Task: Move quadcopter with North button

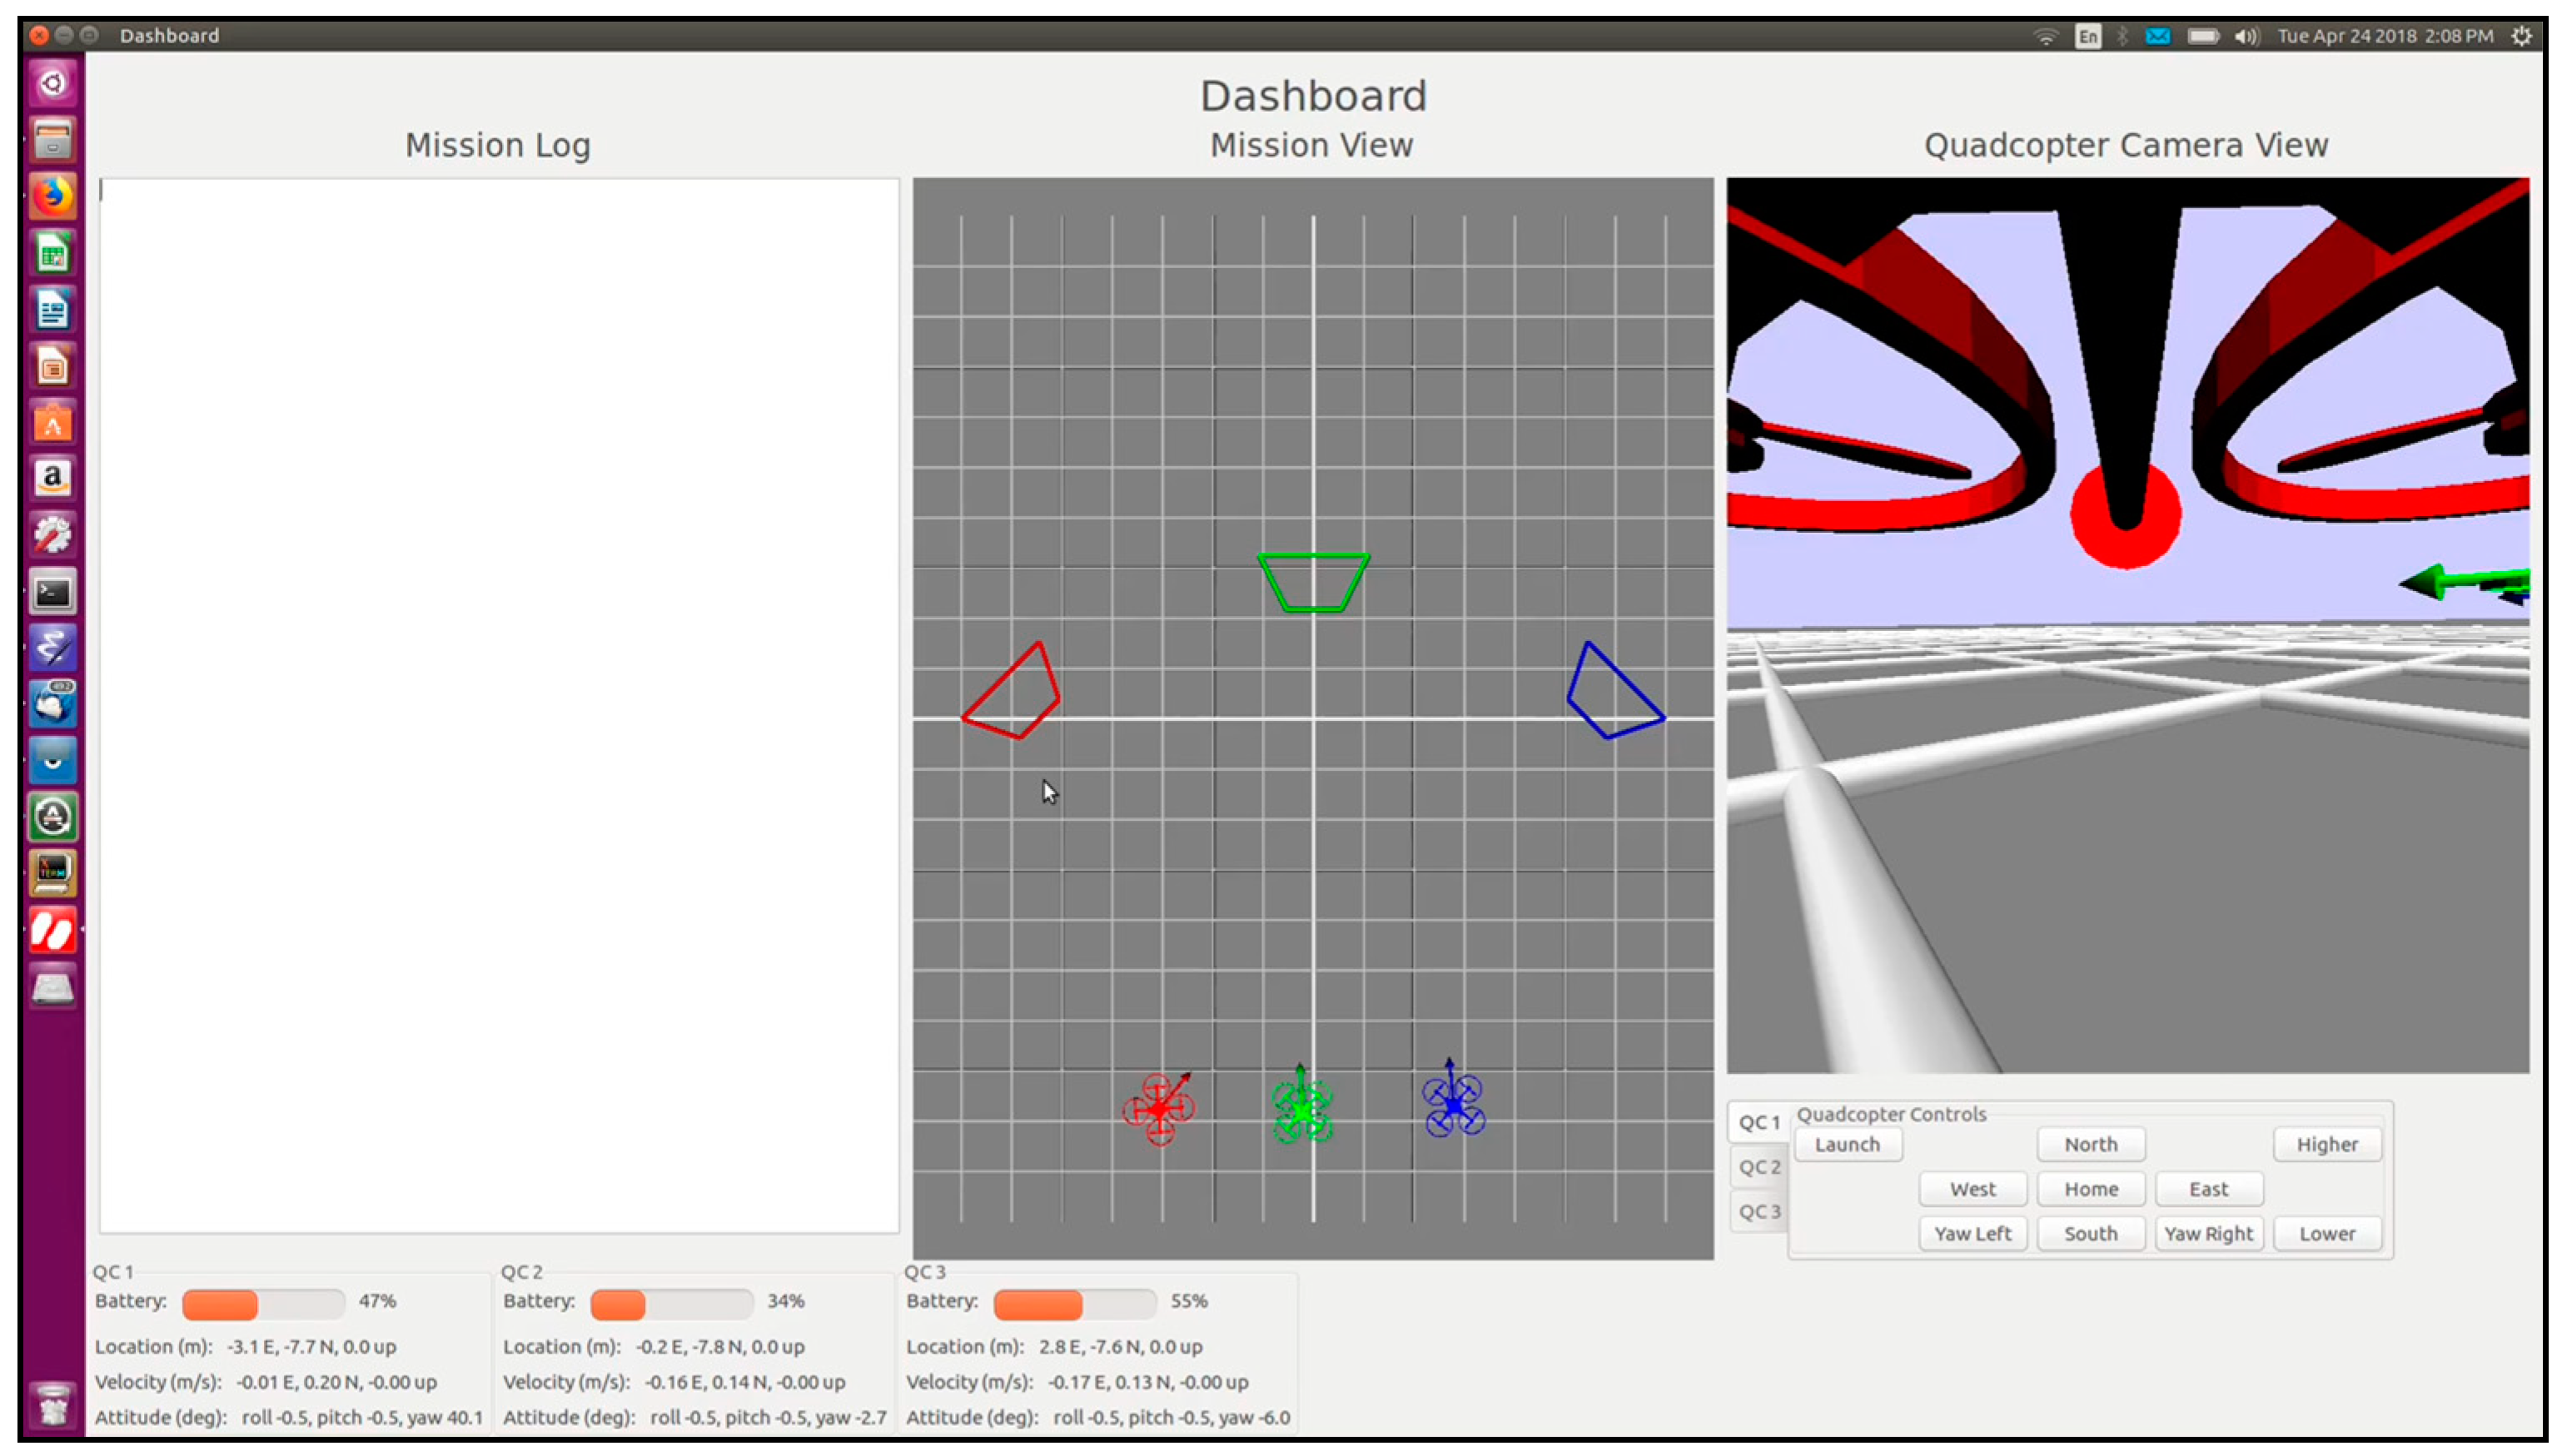Action: click(2090, 1144)
